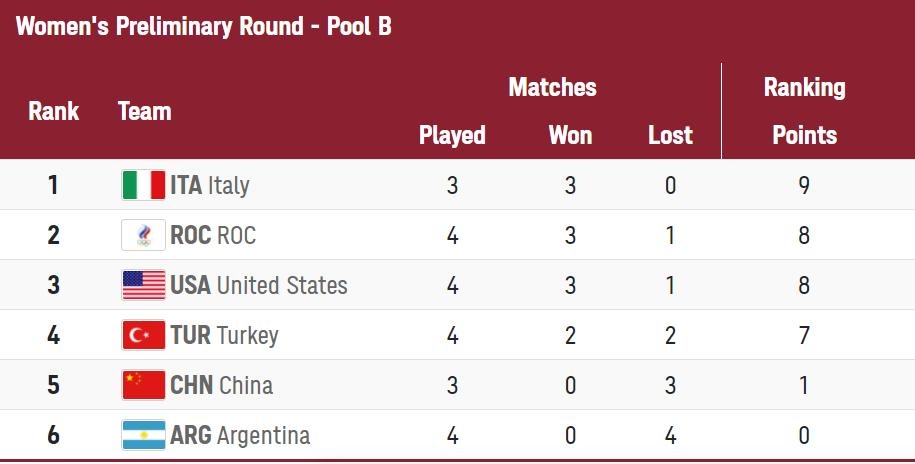Image resolution: width=915 pixels, height=464 pixels.
Task: Click the China flag icon
Action: (x=144, y=385)
